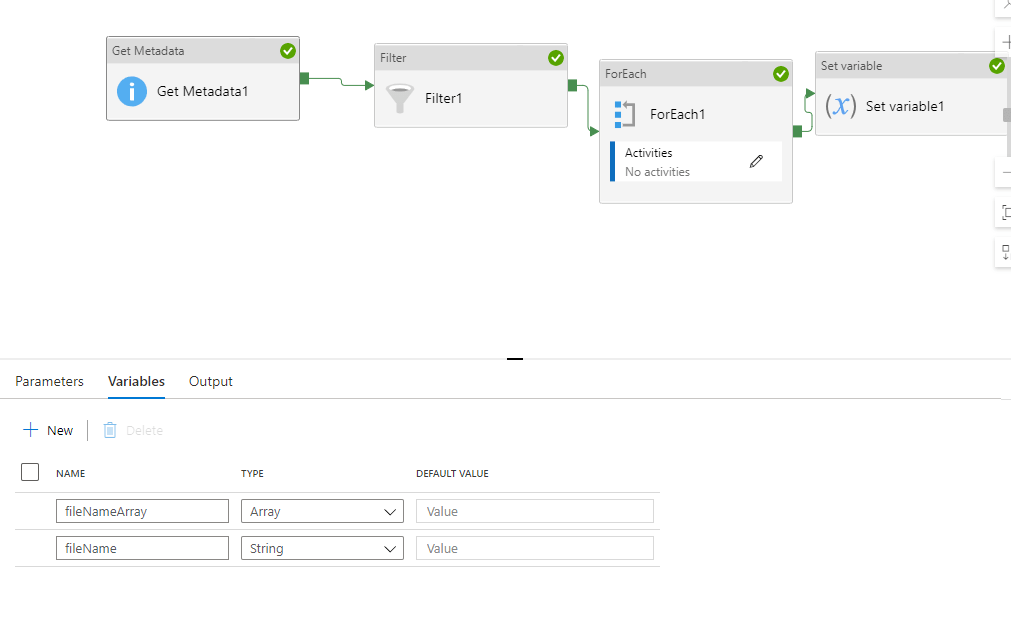The height and width of the screenshot is (620, 1011).
Task: Click the New variable button
Action: point(48,430)
